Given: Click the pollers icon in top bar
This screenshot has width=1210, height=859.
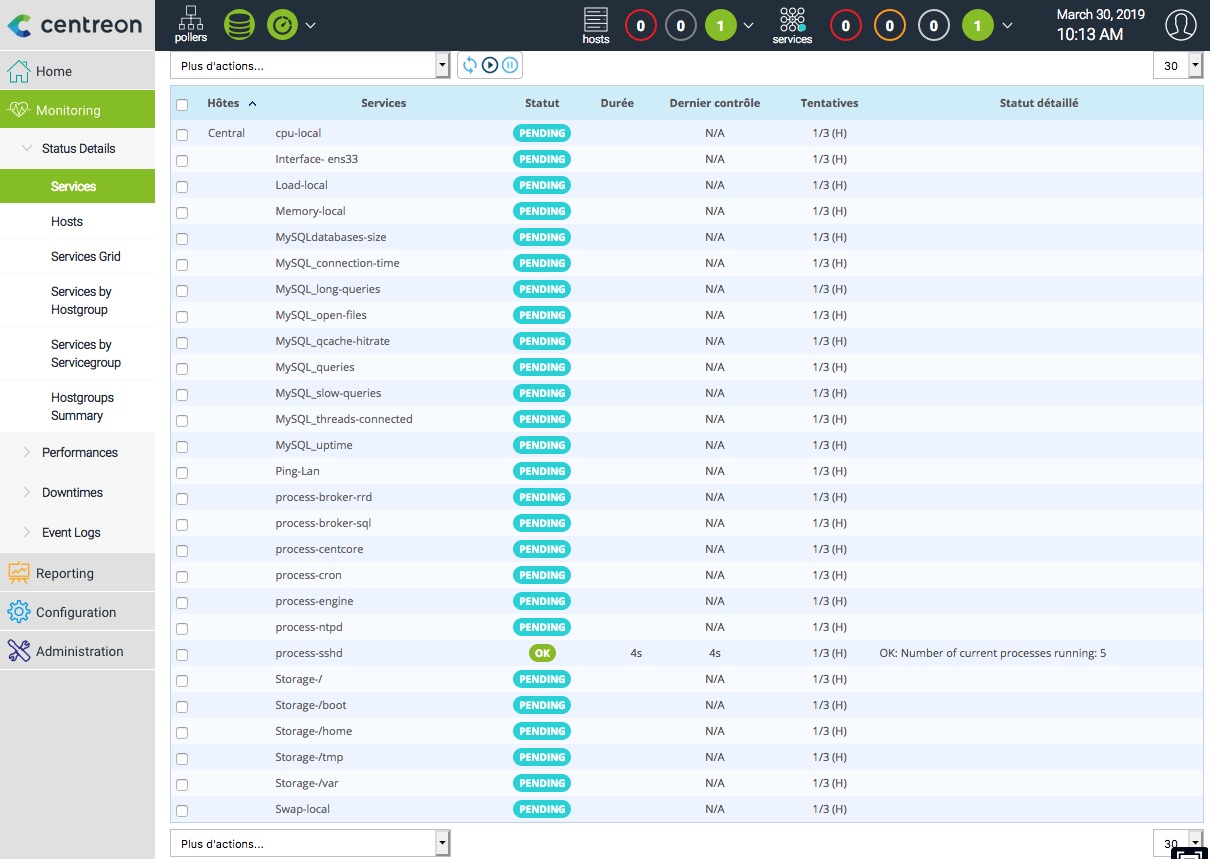Looking at the screenshot, I should [190, 24].
